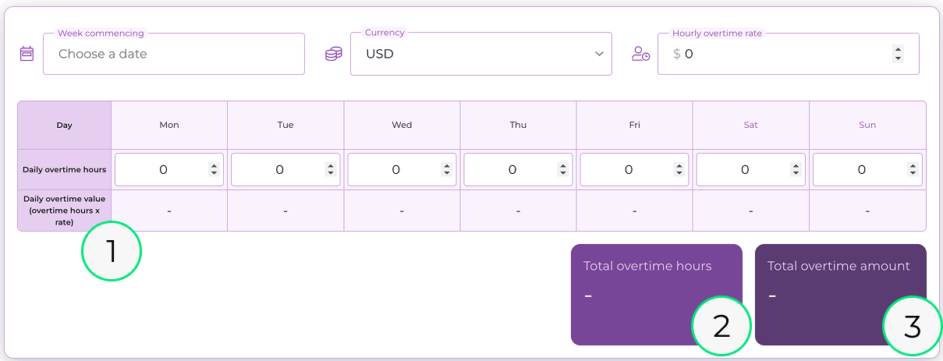
Task: Click the Currency field label
Action: coord(385,32)
